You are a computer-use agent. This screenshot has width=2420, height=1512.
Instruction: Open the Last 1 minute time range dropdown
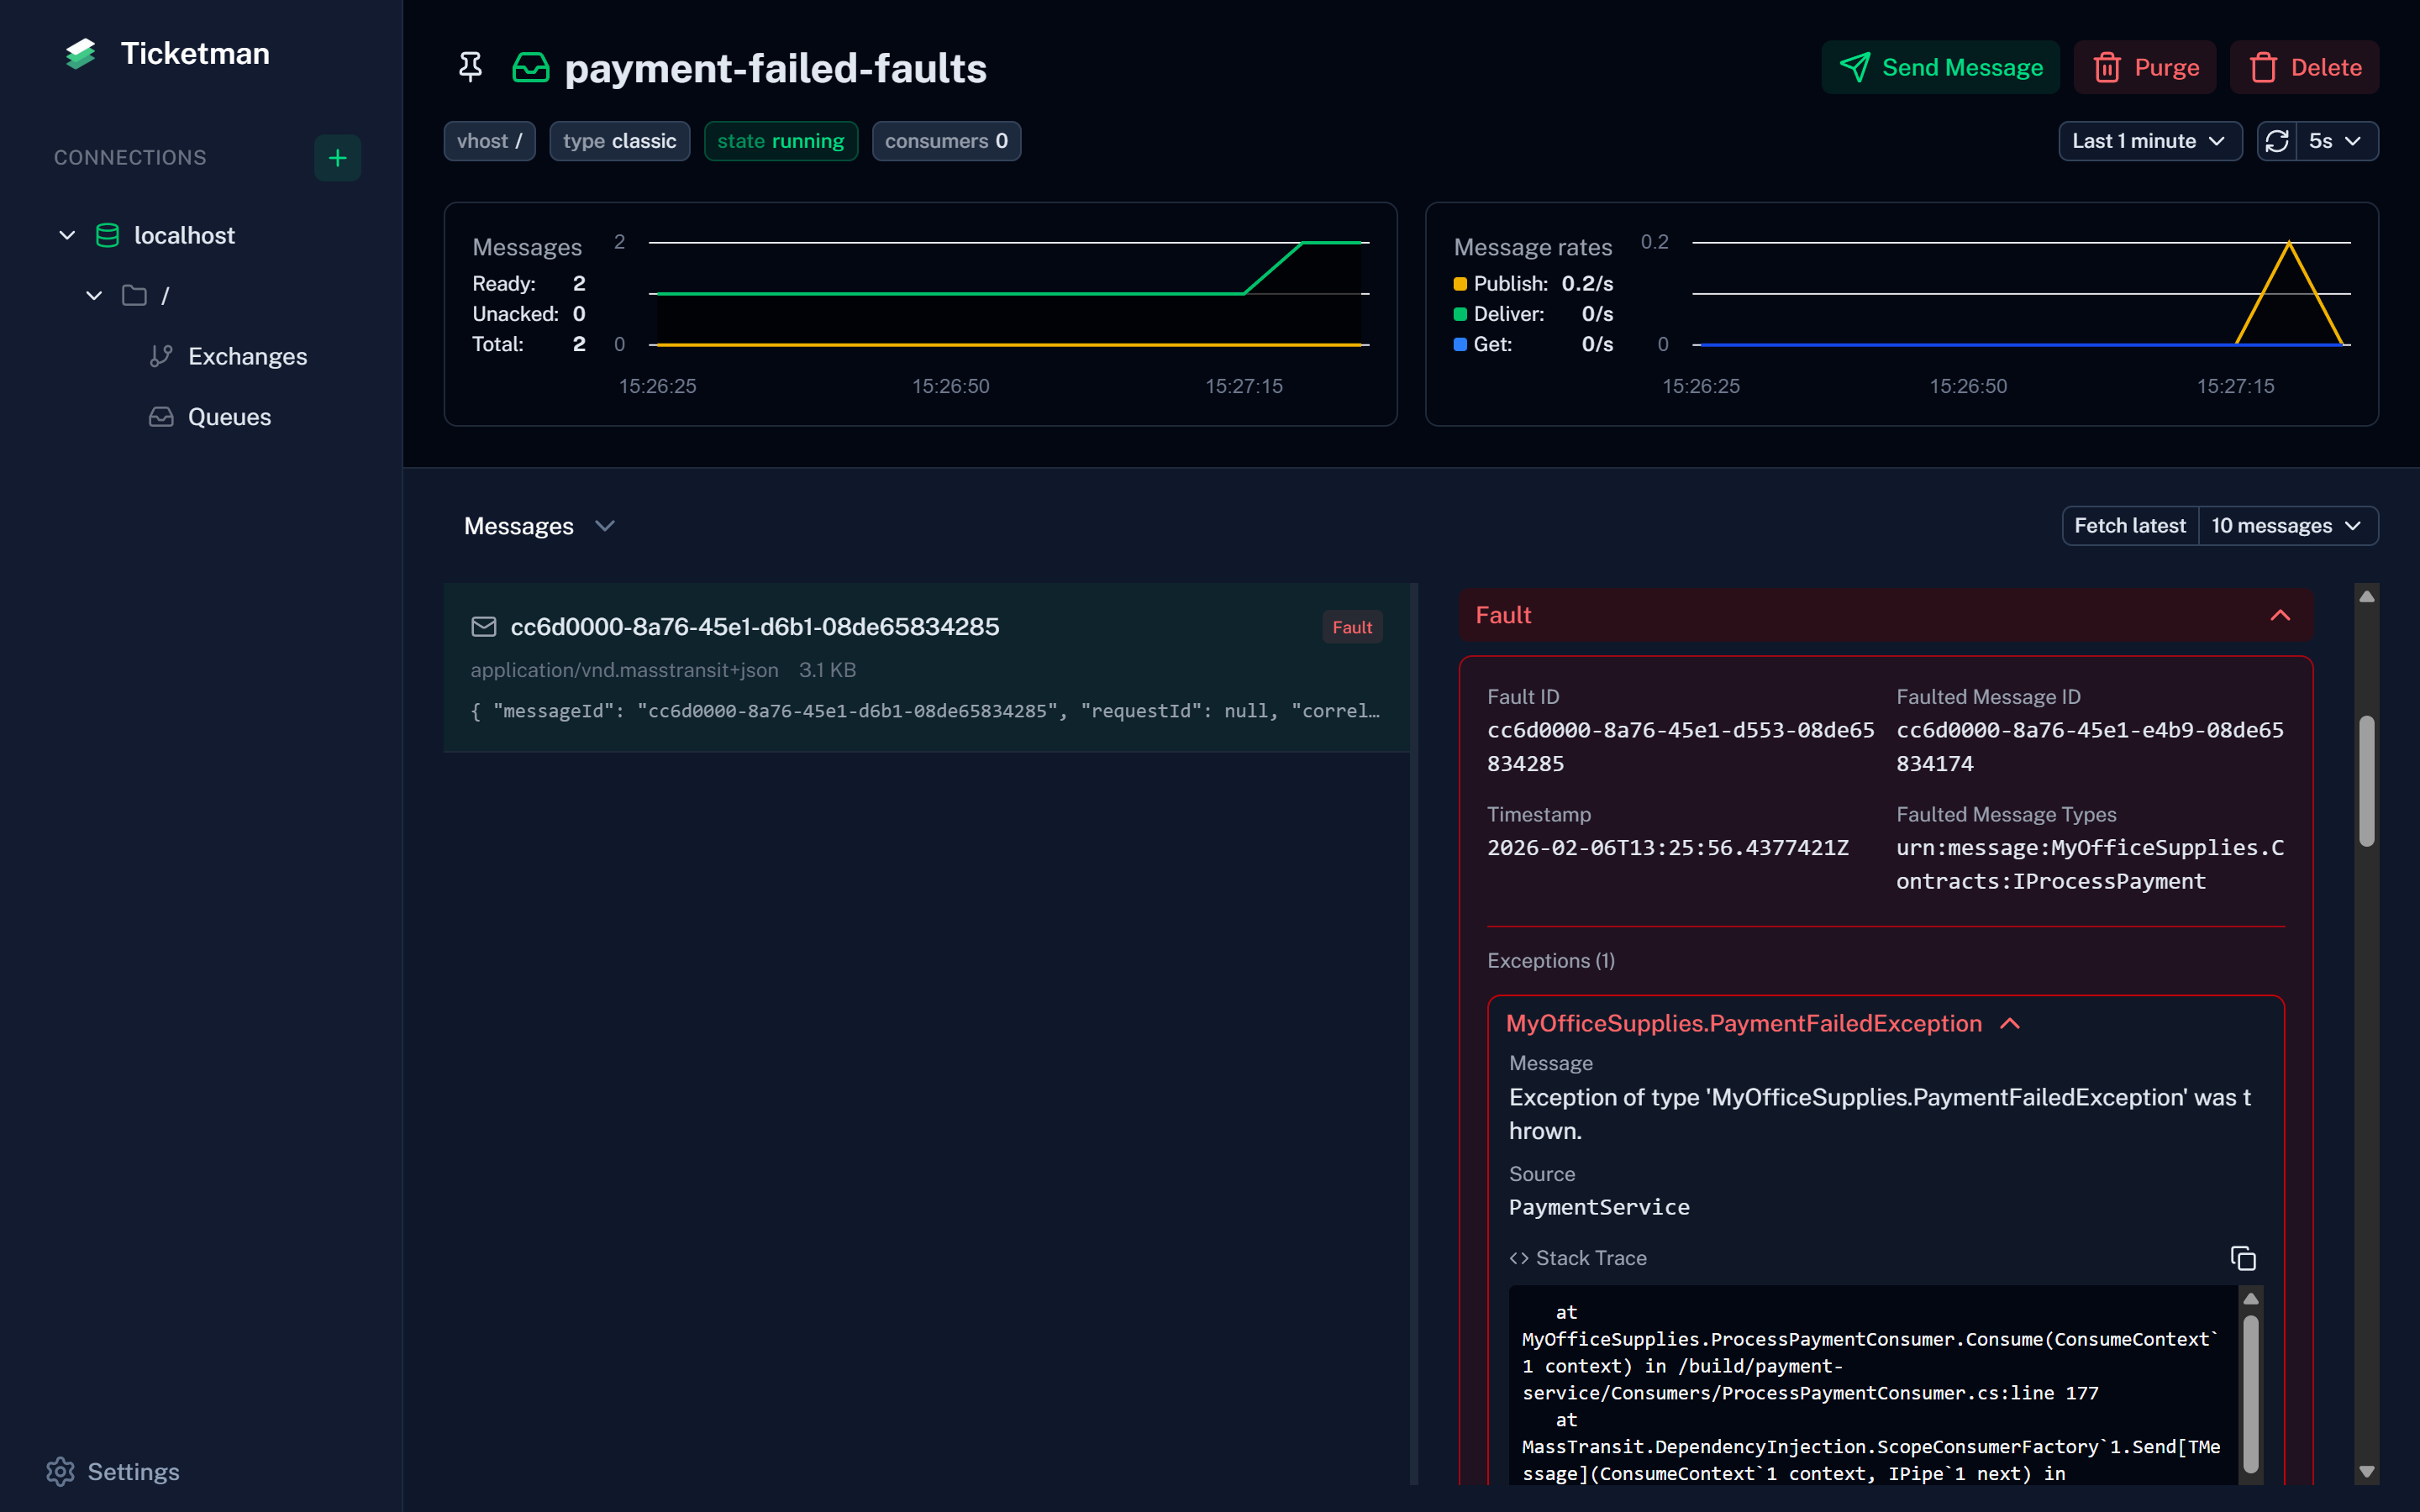click(2149, 141)
